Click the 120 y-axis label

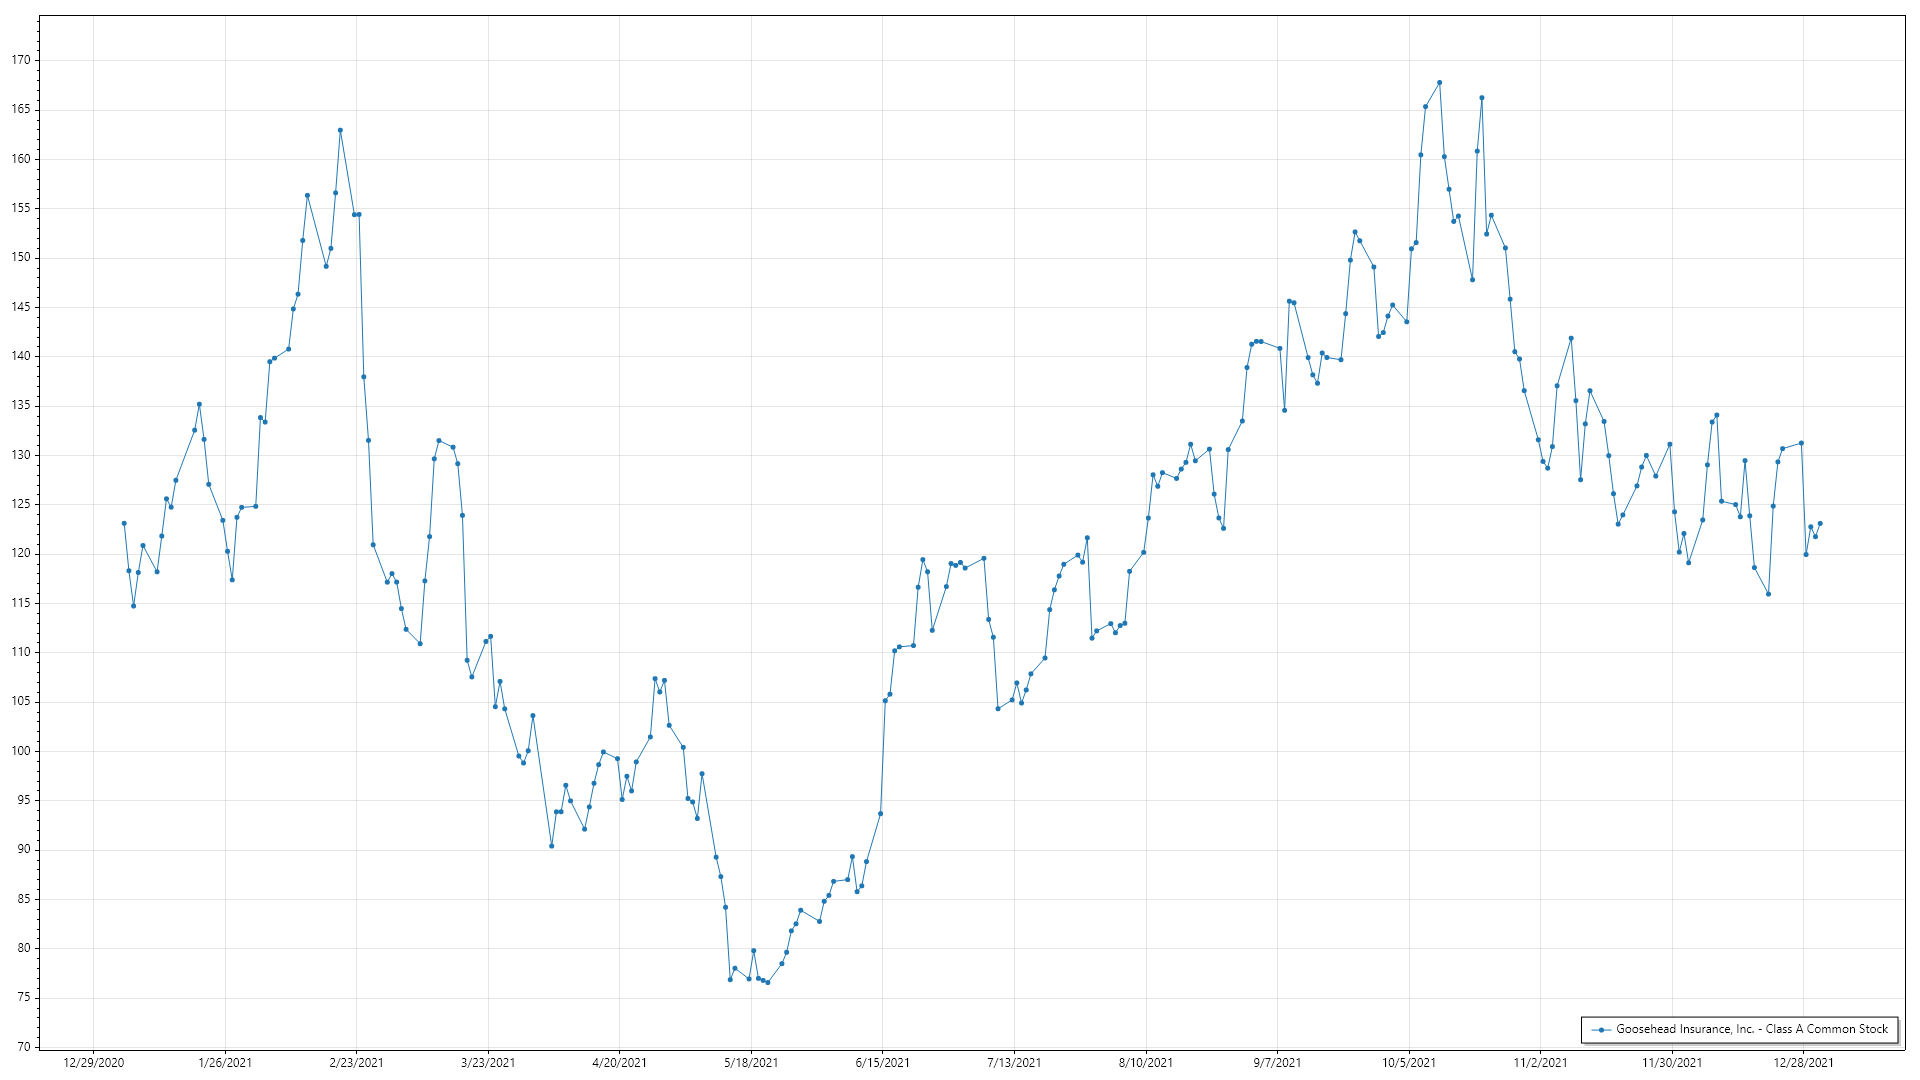click(21, 553)
